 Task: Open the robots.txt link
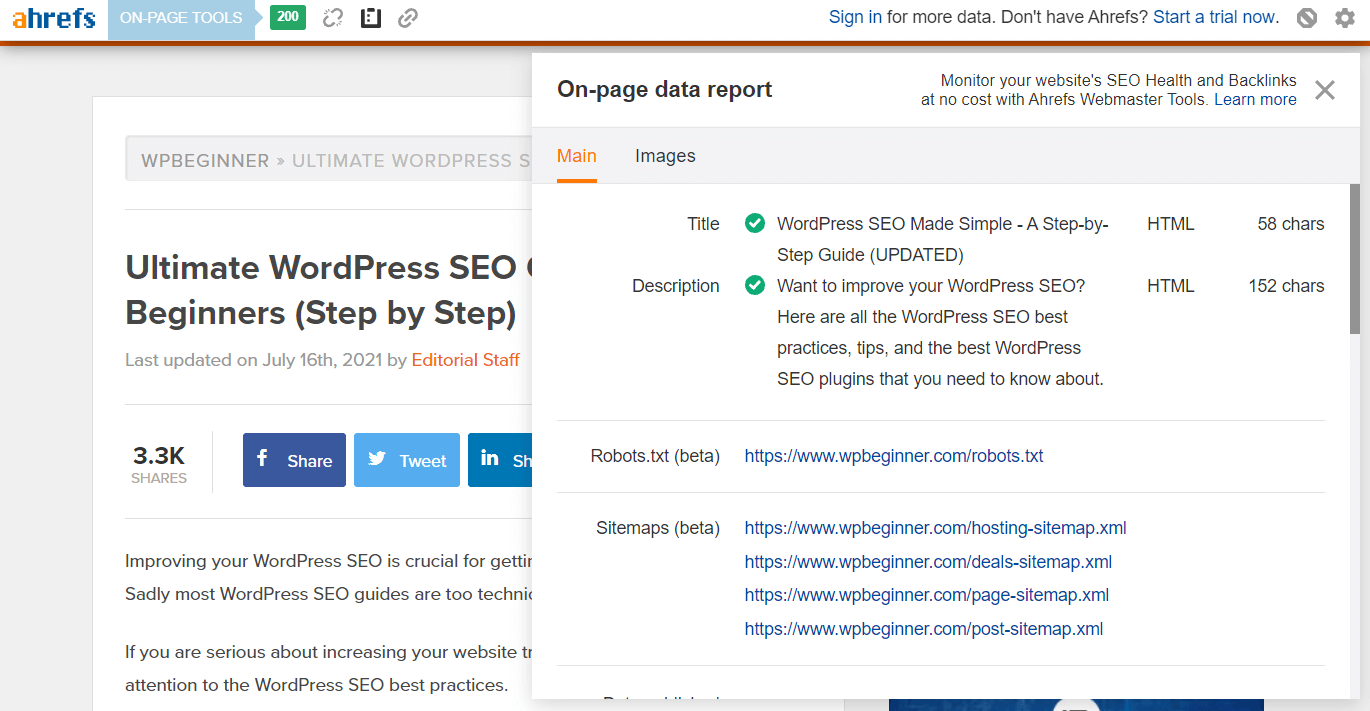click(x=893, y=455)
